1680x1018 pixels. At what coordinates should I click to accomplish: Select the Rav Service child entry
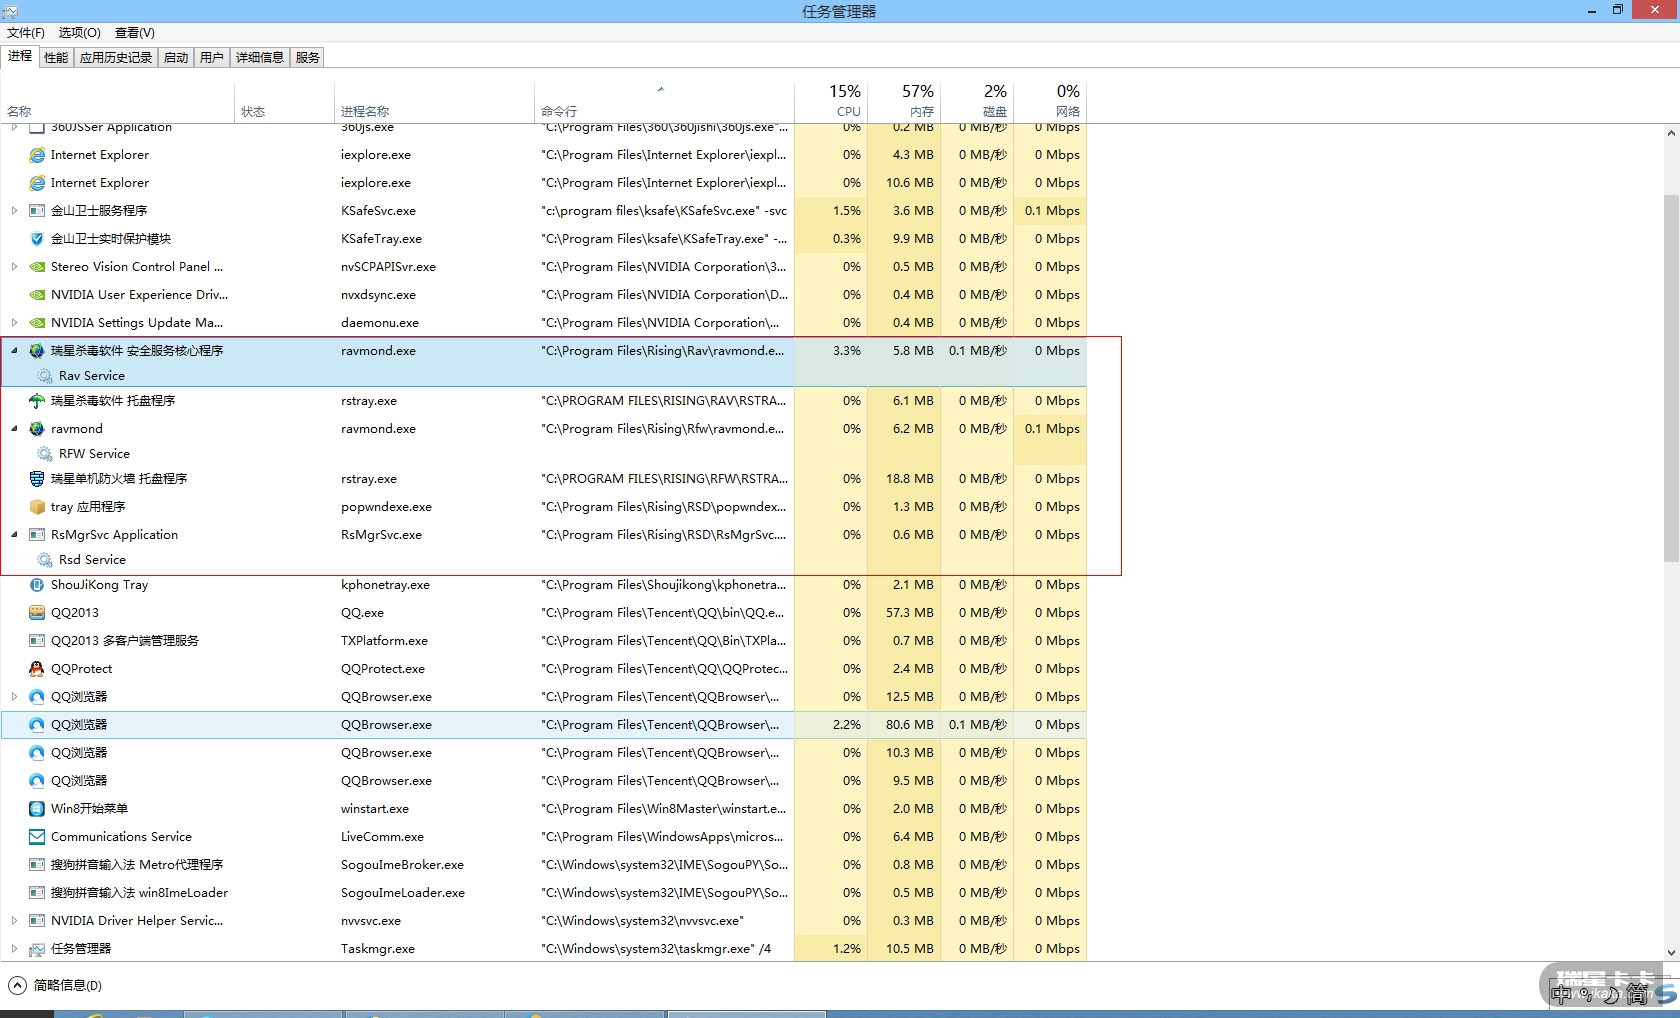pyautogui.click(x=91, y=376)
